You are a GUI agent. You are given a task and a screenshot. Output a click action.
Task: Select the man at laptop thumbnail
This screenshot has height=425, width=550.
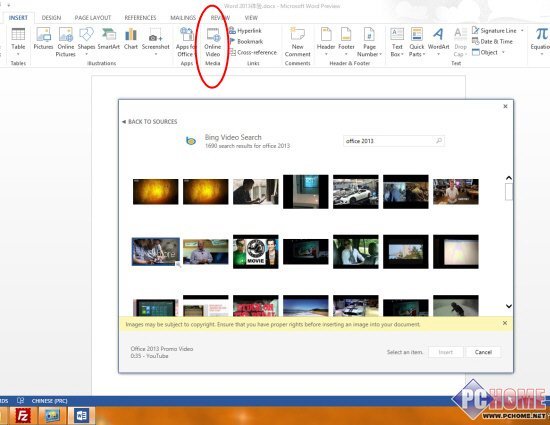[256, 191]
